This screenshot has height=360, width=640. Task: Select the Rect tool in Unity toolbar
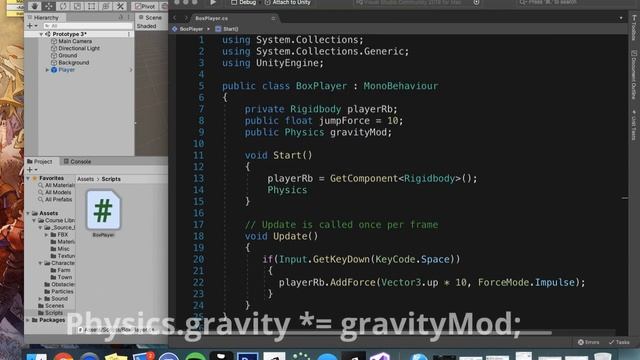pos(91,6)
